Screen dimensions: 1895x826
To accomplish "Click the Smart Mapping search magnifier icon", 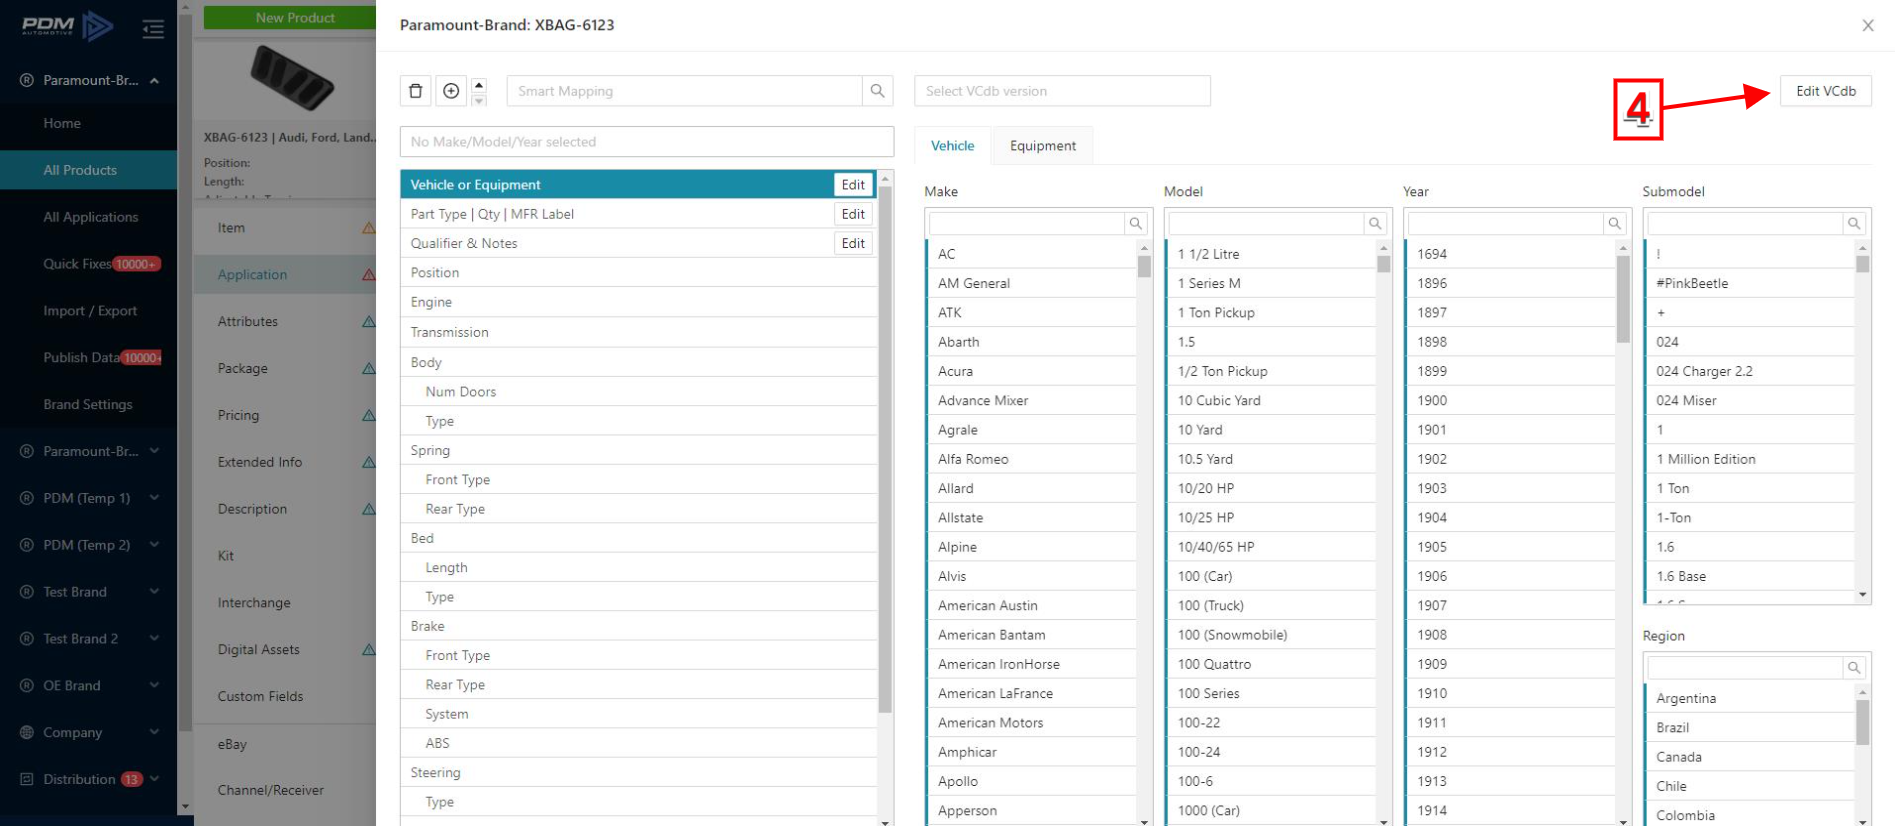I will 877,91.
